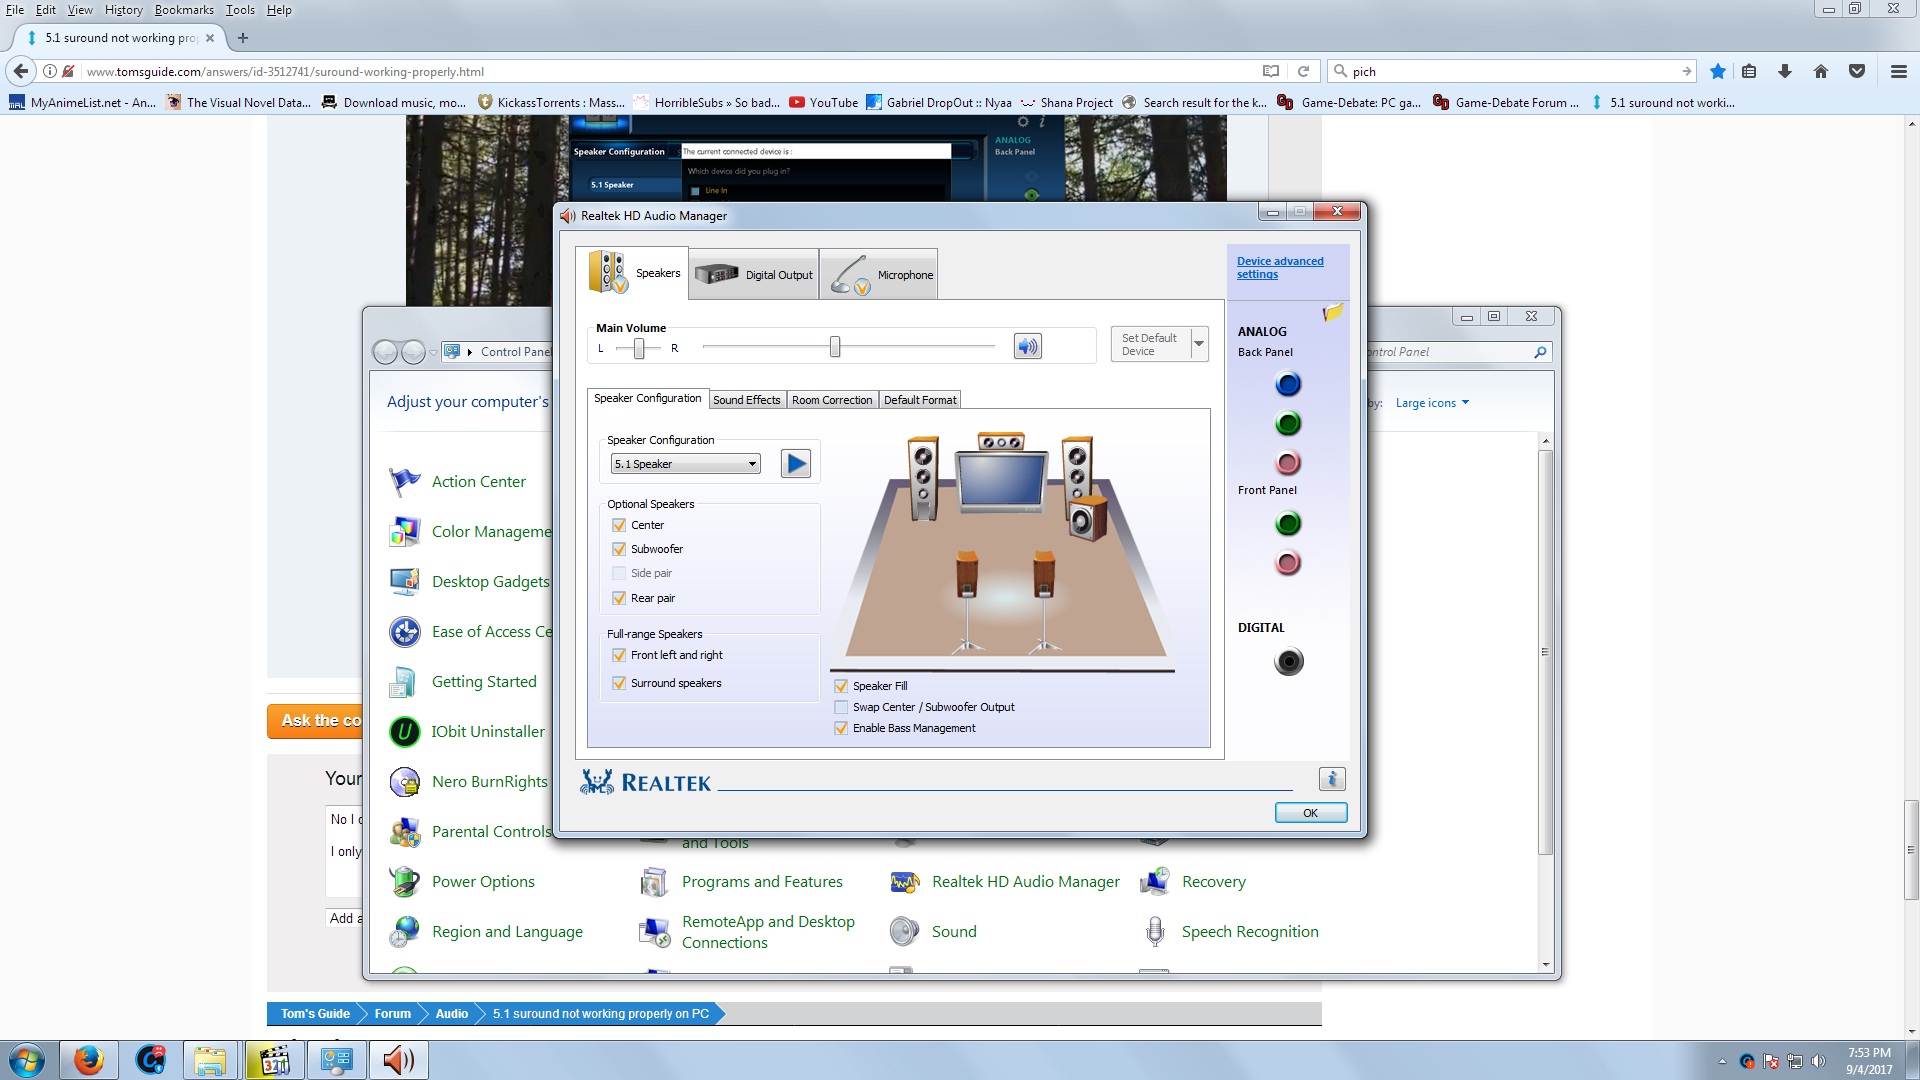Image resolution: width=1920 pixels, height=1080 pixels.
Task: Open the Bookmarks menu in Firefox
Action: click(x=184, y=10)
